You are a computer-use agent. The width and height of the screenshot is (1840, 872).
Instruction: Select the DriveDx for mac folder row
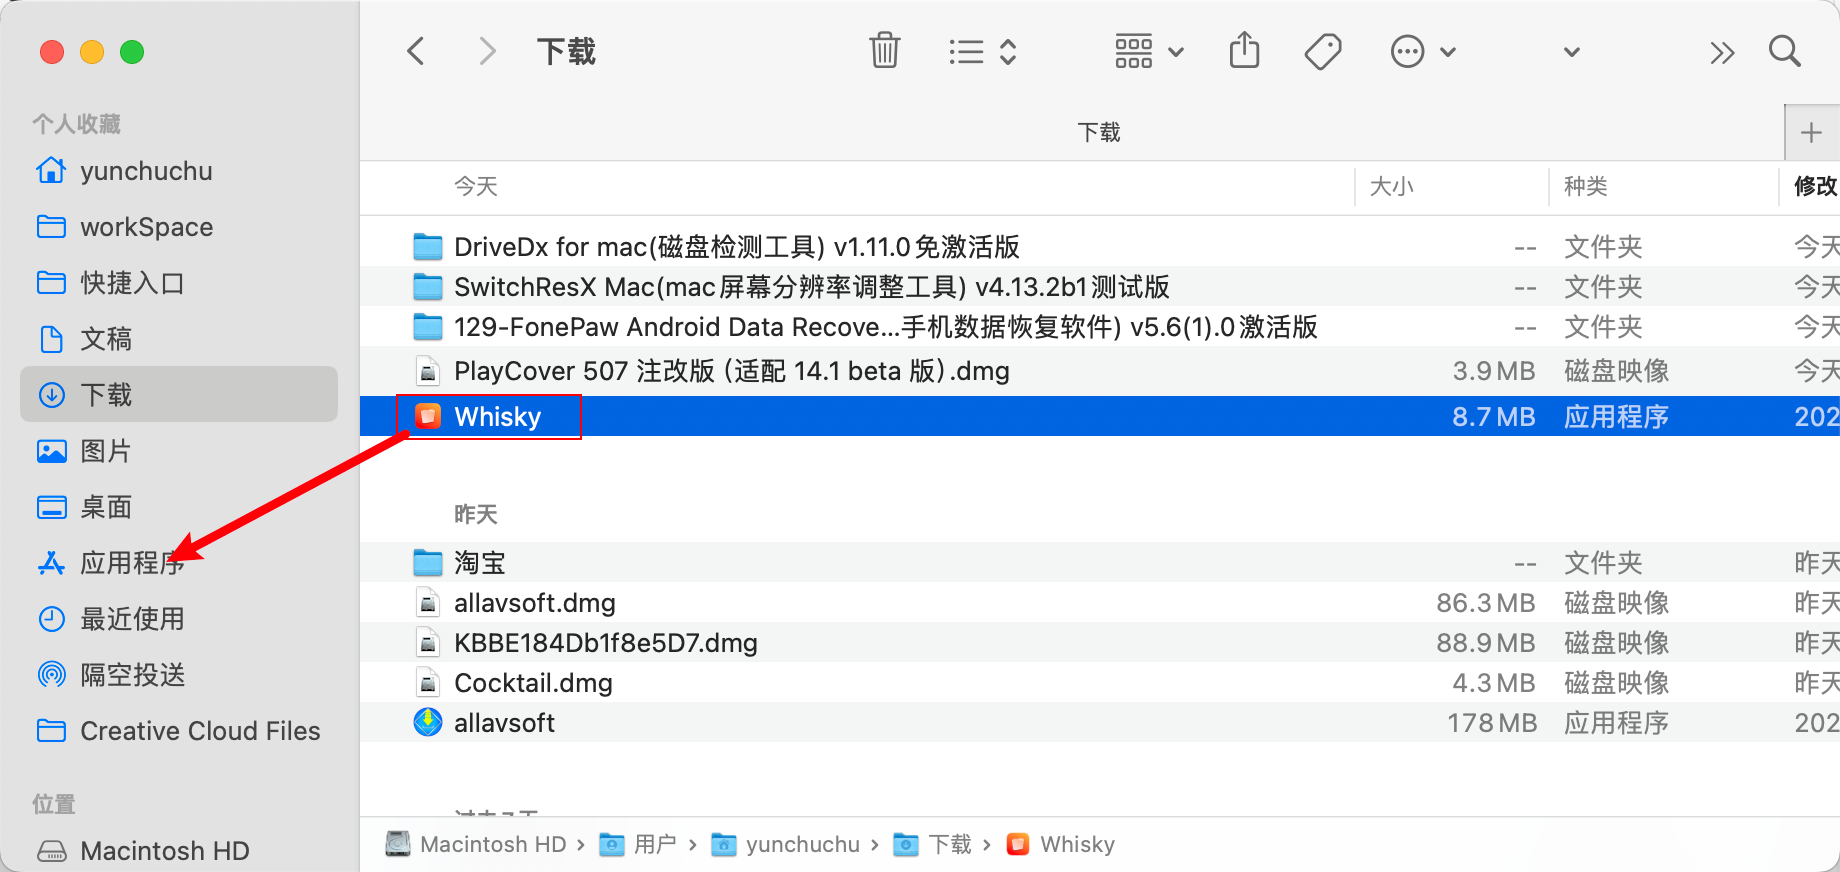tap(1100, 246)
